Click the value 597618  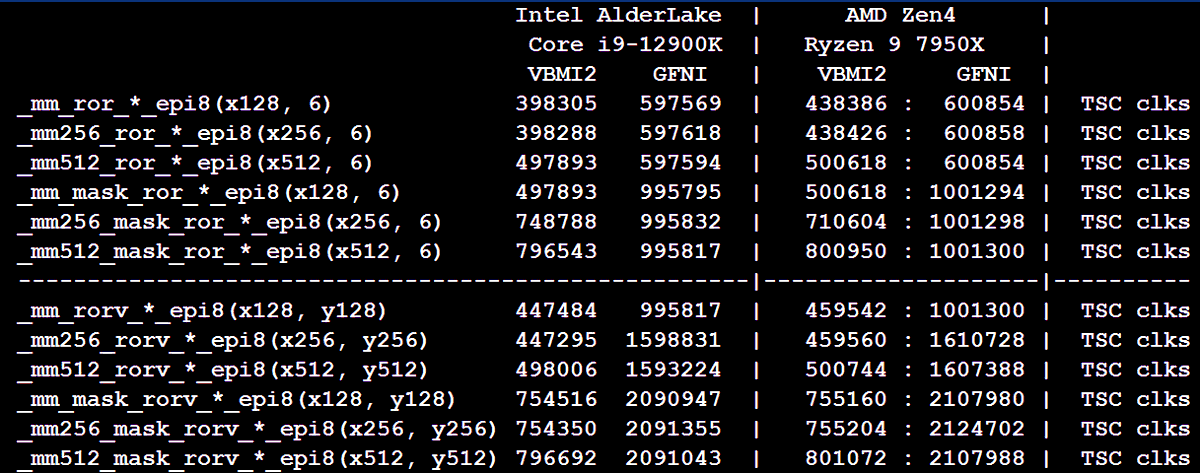(x=680, y=133)
